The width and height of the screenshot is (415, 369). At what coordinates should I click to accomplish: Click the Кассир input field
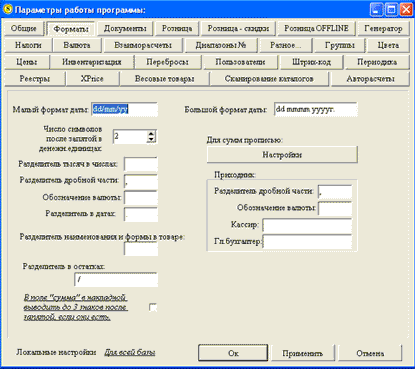pos(307,225)
